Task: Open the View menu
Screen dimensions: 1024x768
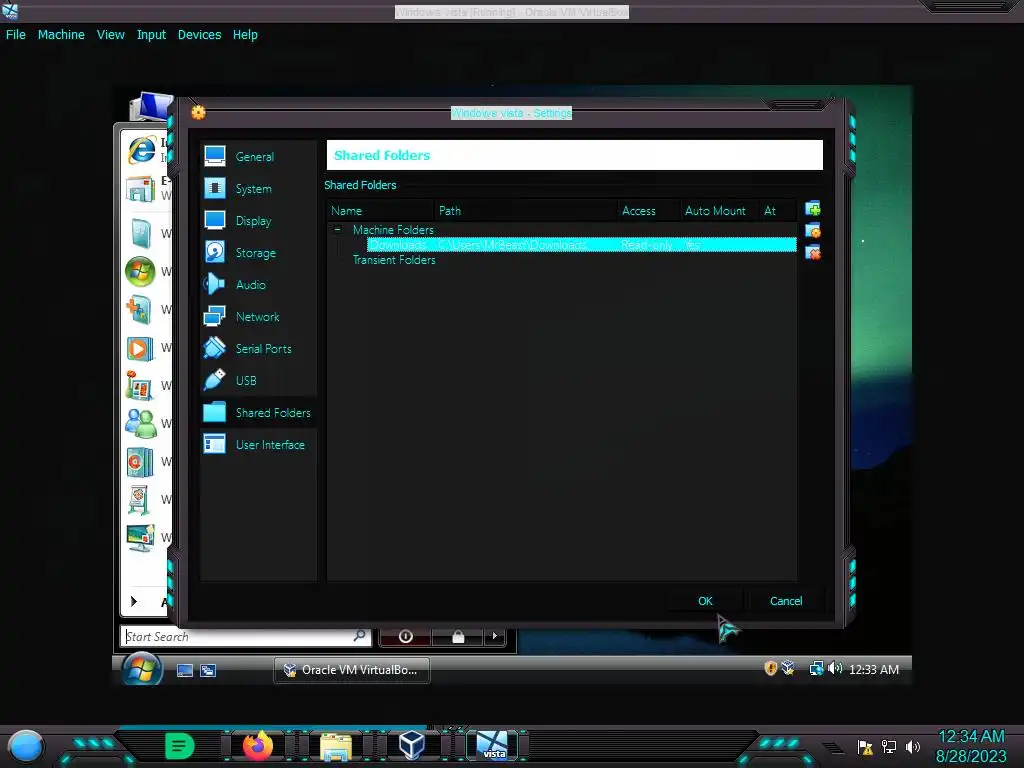Action: [110, 35]
